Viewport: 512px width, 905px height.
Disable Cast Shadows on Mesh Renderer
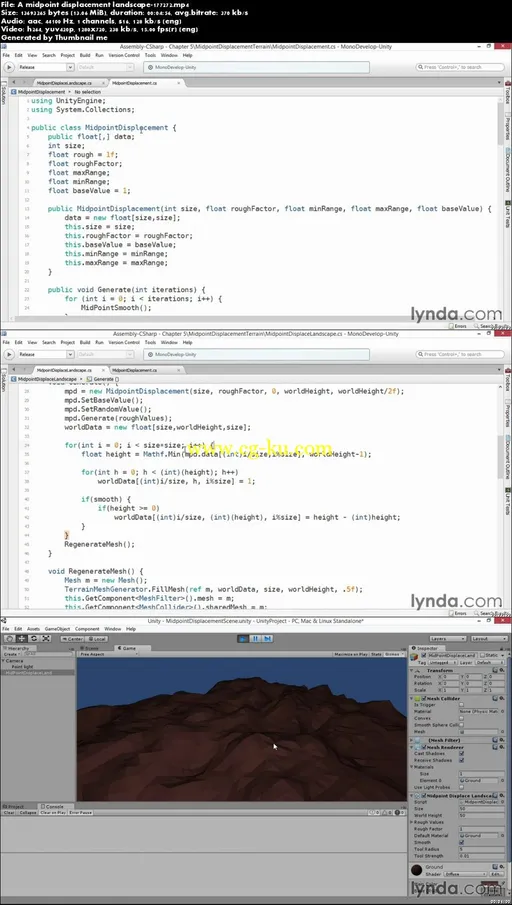point(461,753)
